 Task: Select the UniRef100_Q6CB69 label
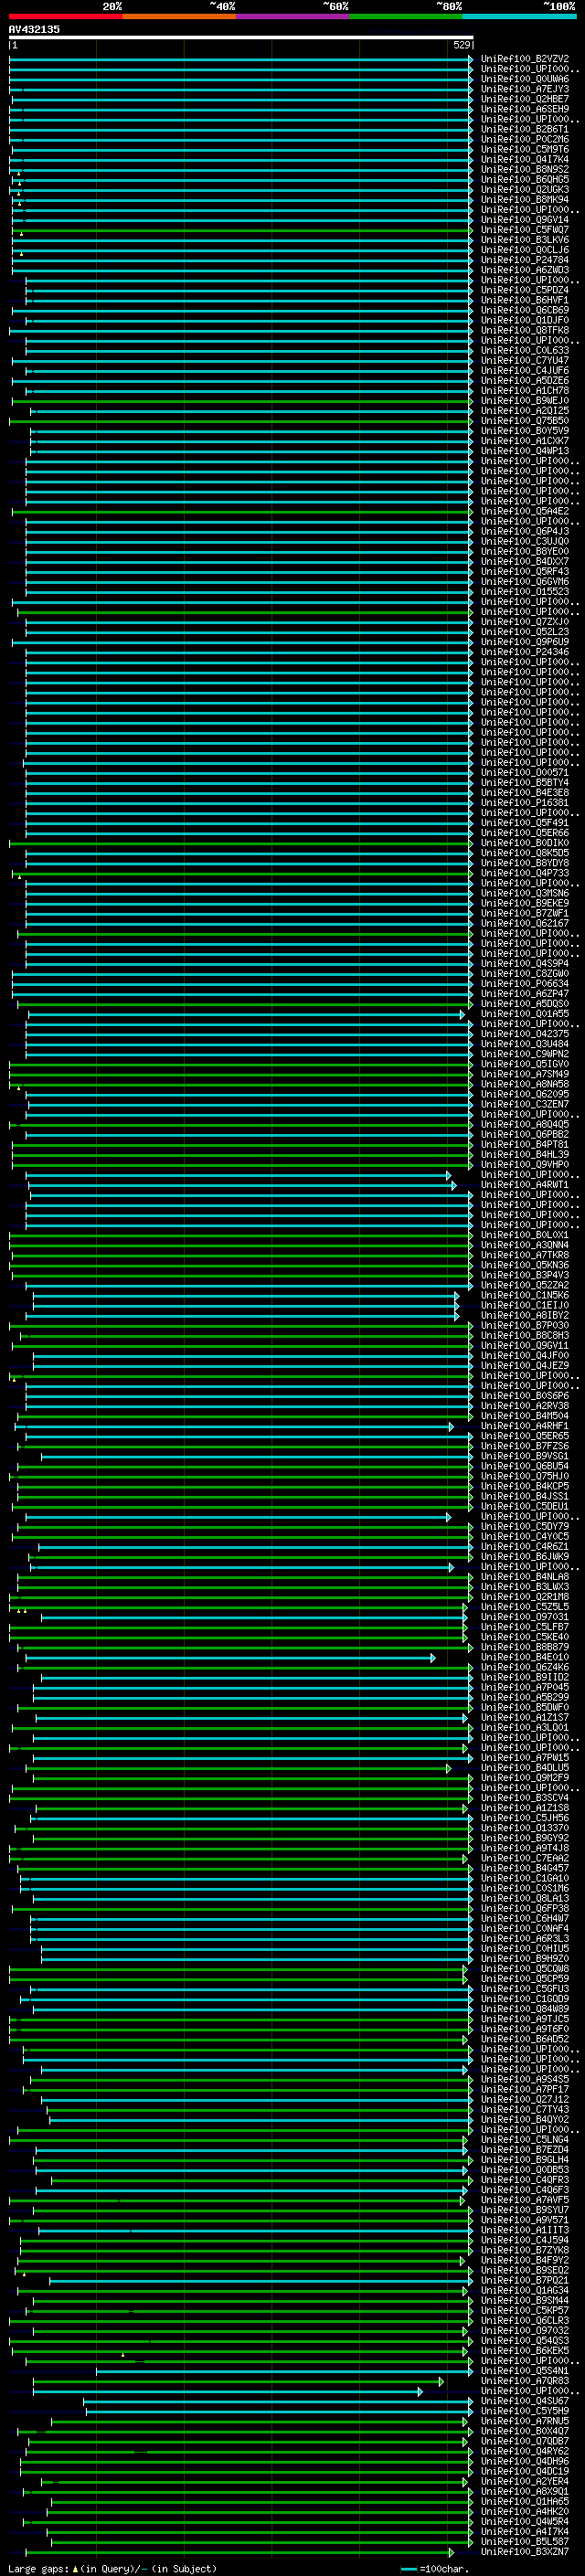coord(525,310)
